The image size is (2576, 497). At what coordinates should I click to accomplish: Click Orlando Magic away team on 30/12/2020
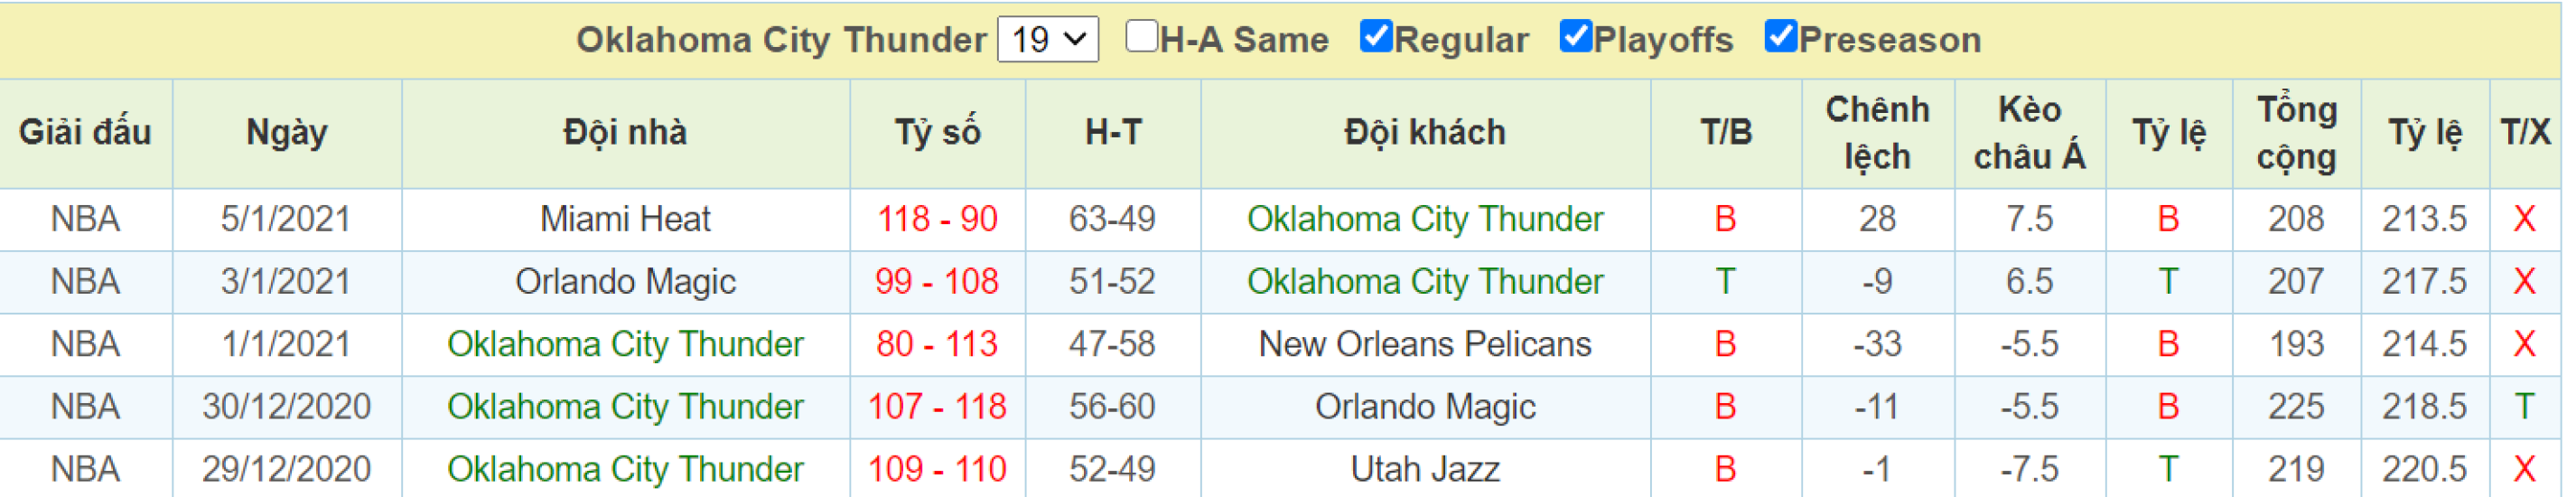(x=1425, y=407)
